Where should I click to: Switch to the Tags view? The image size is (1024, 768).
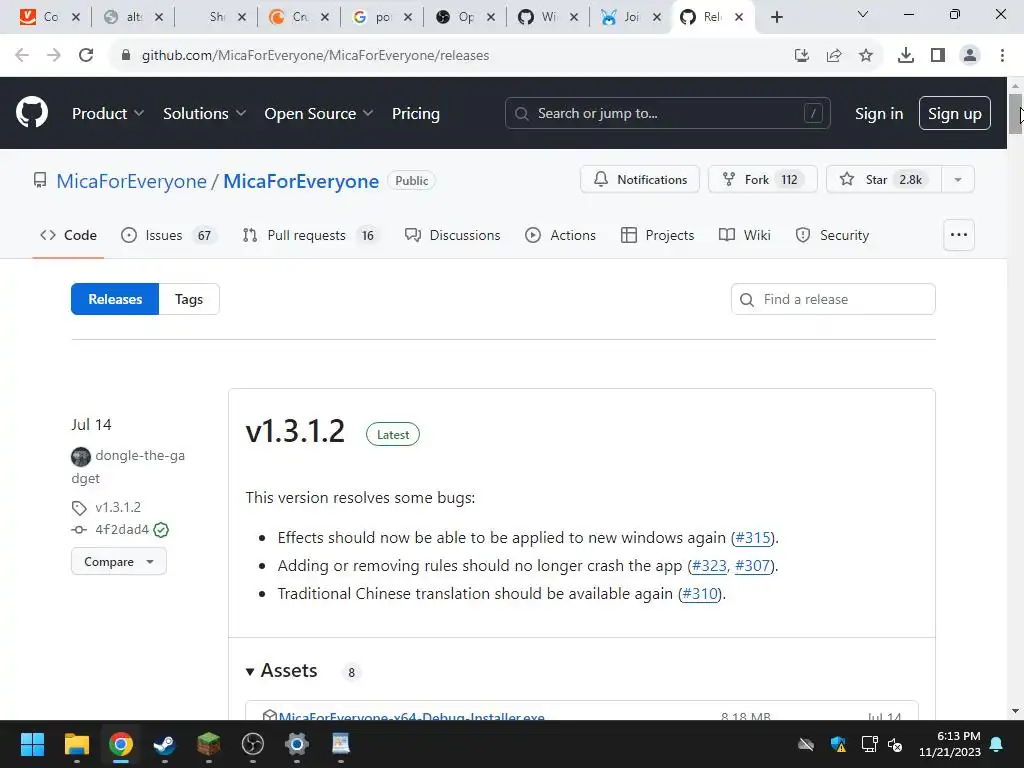(189, 299)
